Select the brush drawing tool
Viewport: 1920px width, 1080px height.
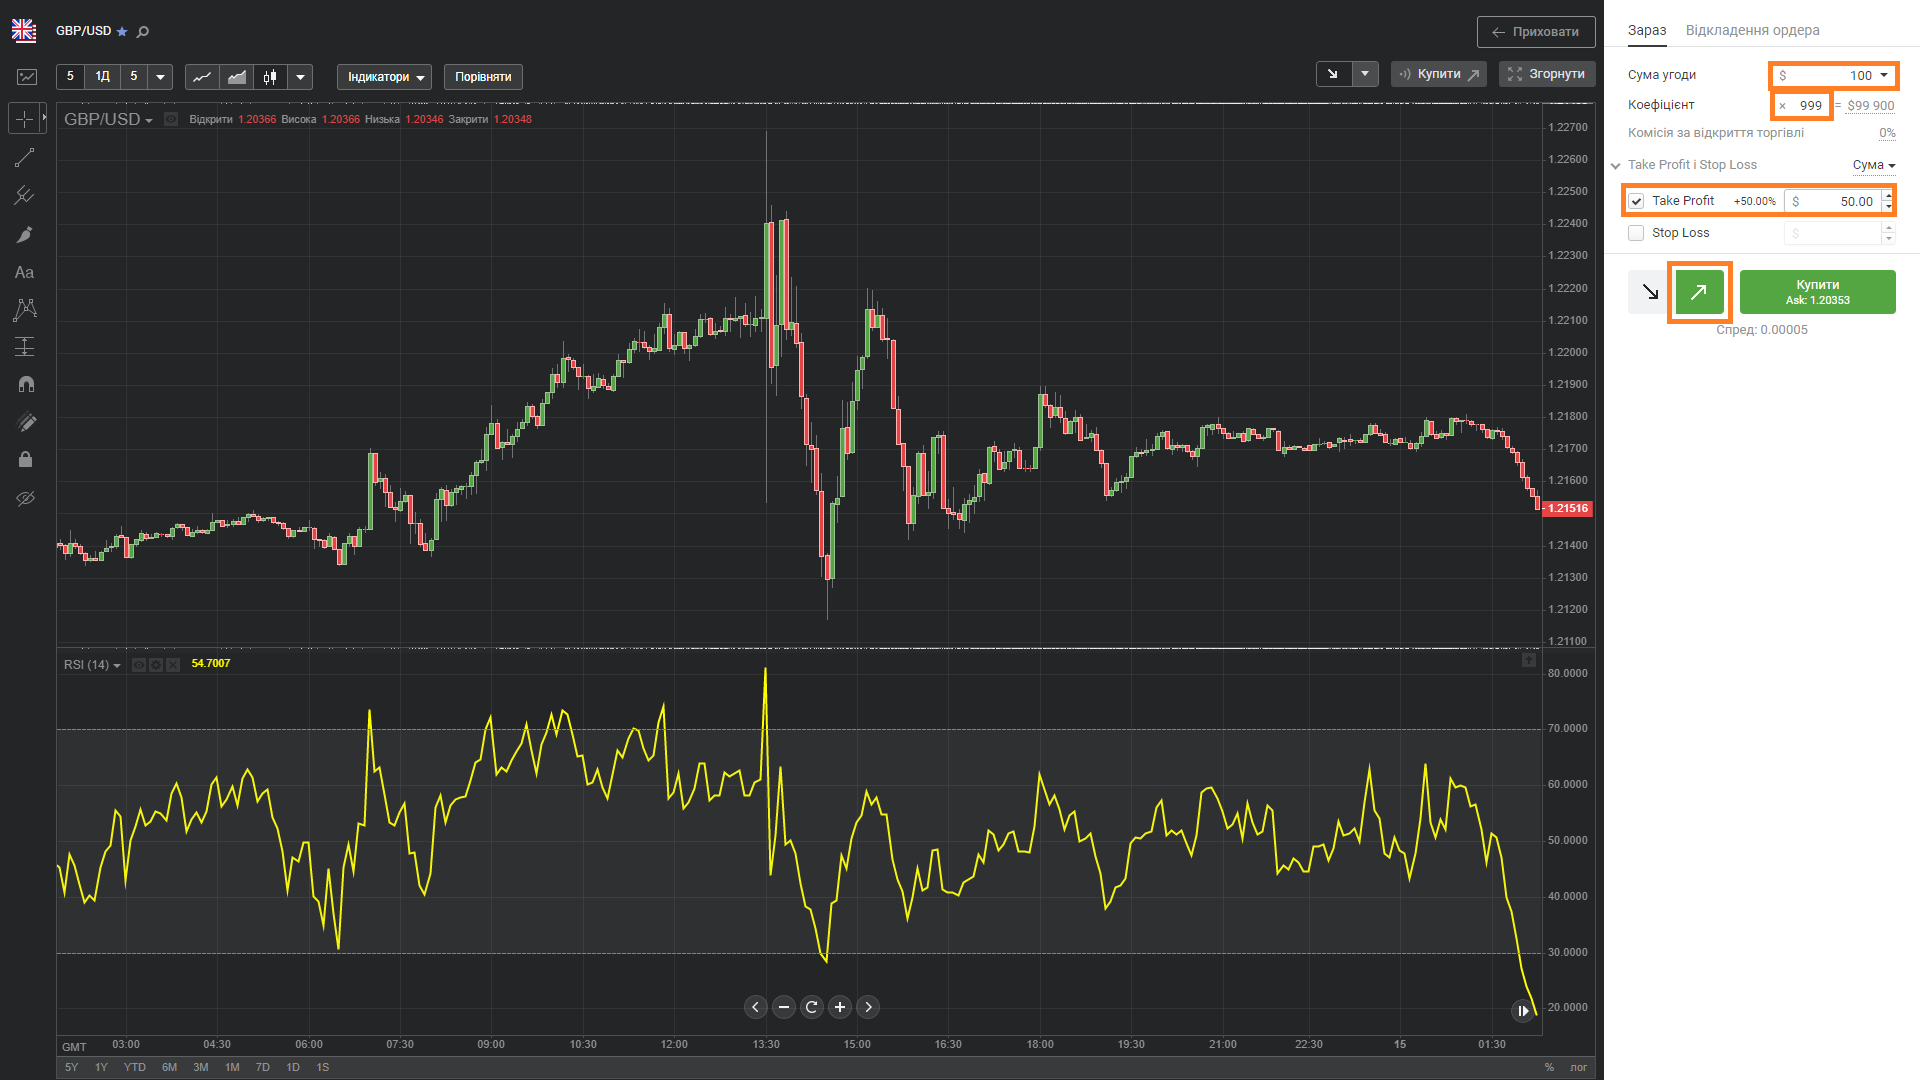(x=25, y=234)
